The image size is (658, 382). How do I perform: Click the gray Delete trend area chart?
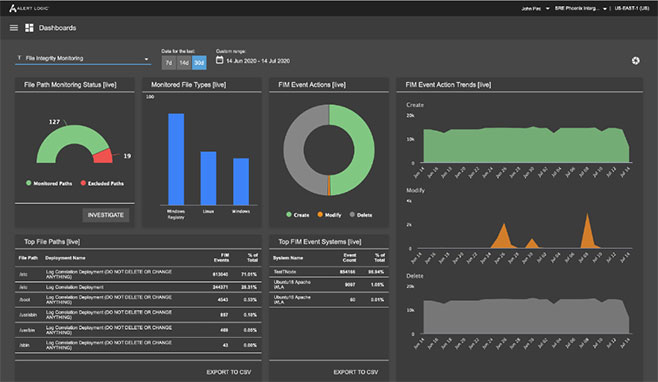(x=526, y=317)
